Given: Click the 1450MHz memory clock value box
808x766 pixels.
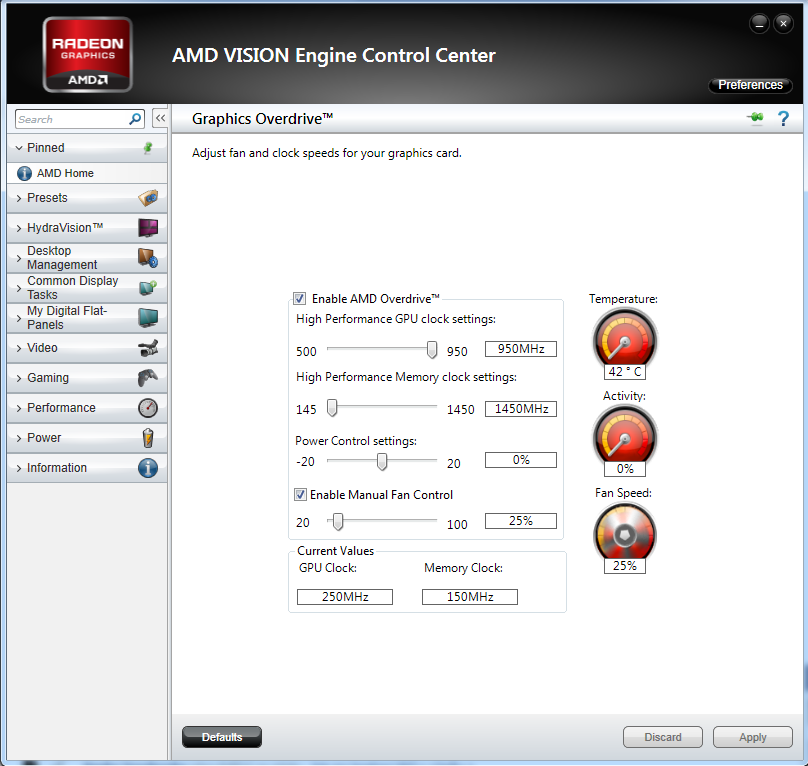Looking at the screenshot, I should (520, 409).
